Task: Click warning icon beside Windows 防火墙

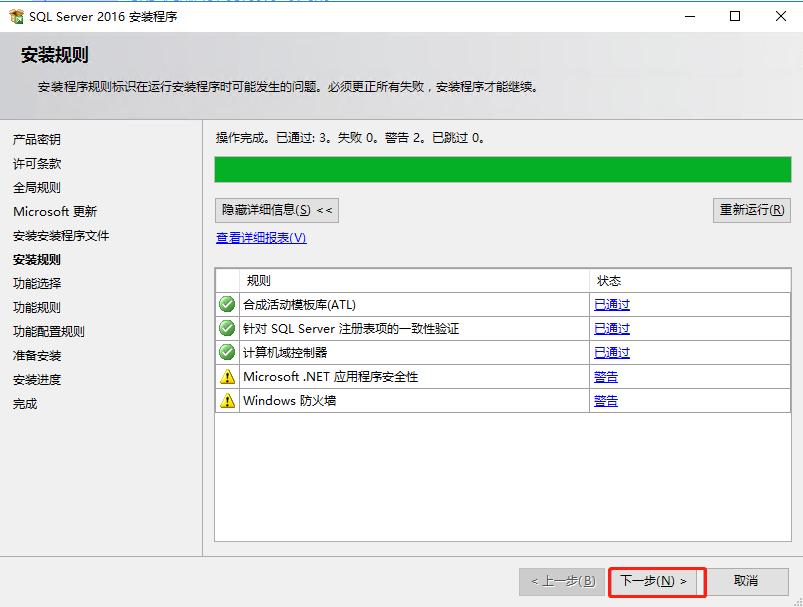Action: (x=227, y=401)
